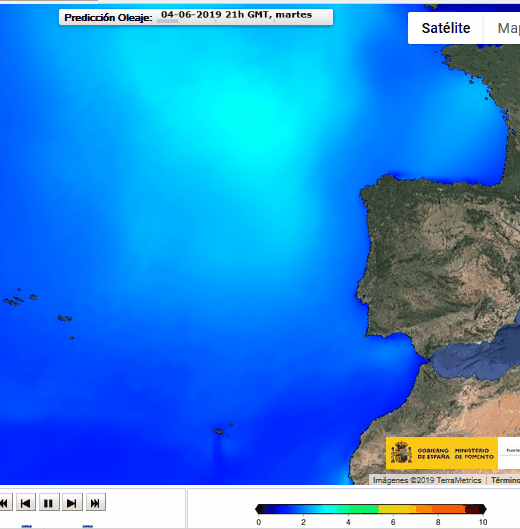Viewport: 520px width, 529px height.
Task: Click the Imágenes ©2019 TerraMetrics attribution
Action: 427,480
